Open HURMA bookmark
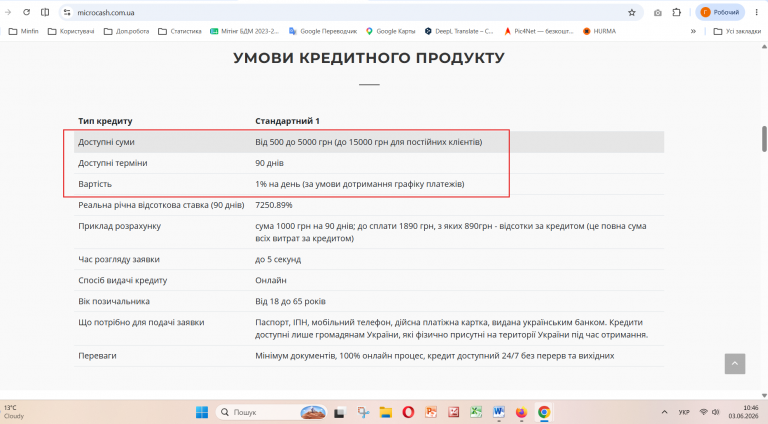The image size is (768, 424). click(x=599, y=31)
